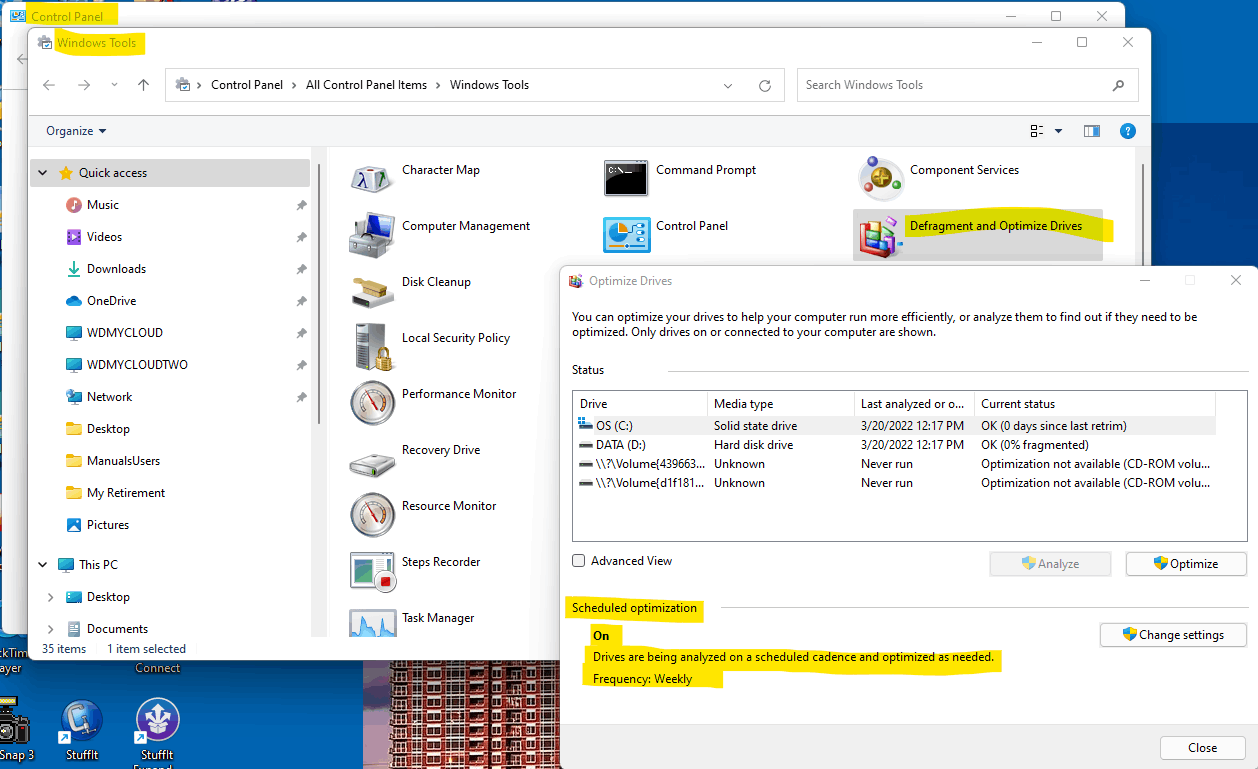
Task: Click Close button in Optimize Drives
Action: tap(1203, 748)
